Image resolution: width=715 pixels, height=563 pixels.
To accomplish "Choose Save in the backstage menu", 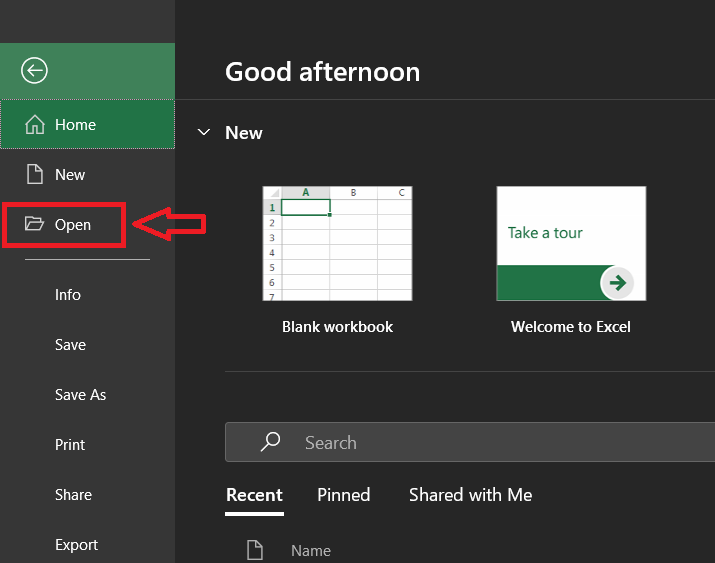I will click(70, 345).
